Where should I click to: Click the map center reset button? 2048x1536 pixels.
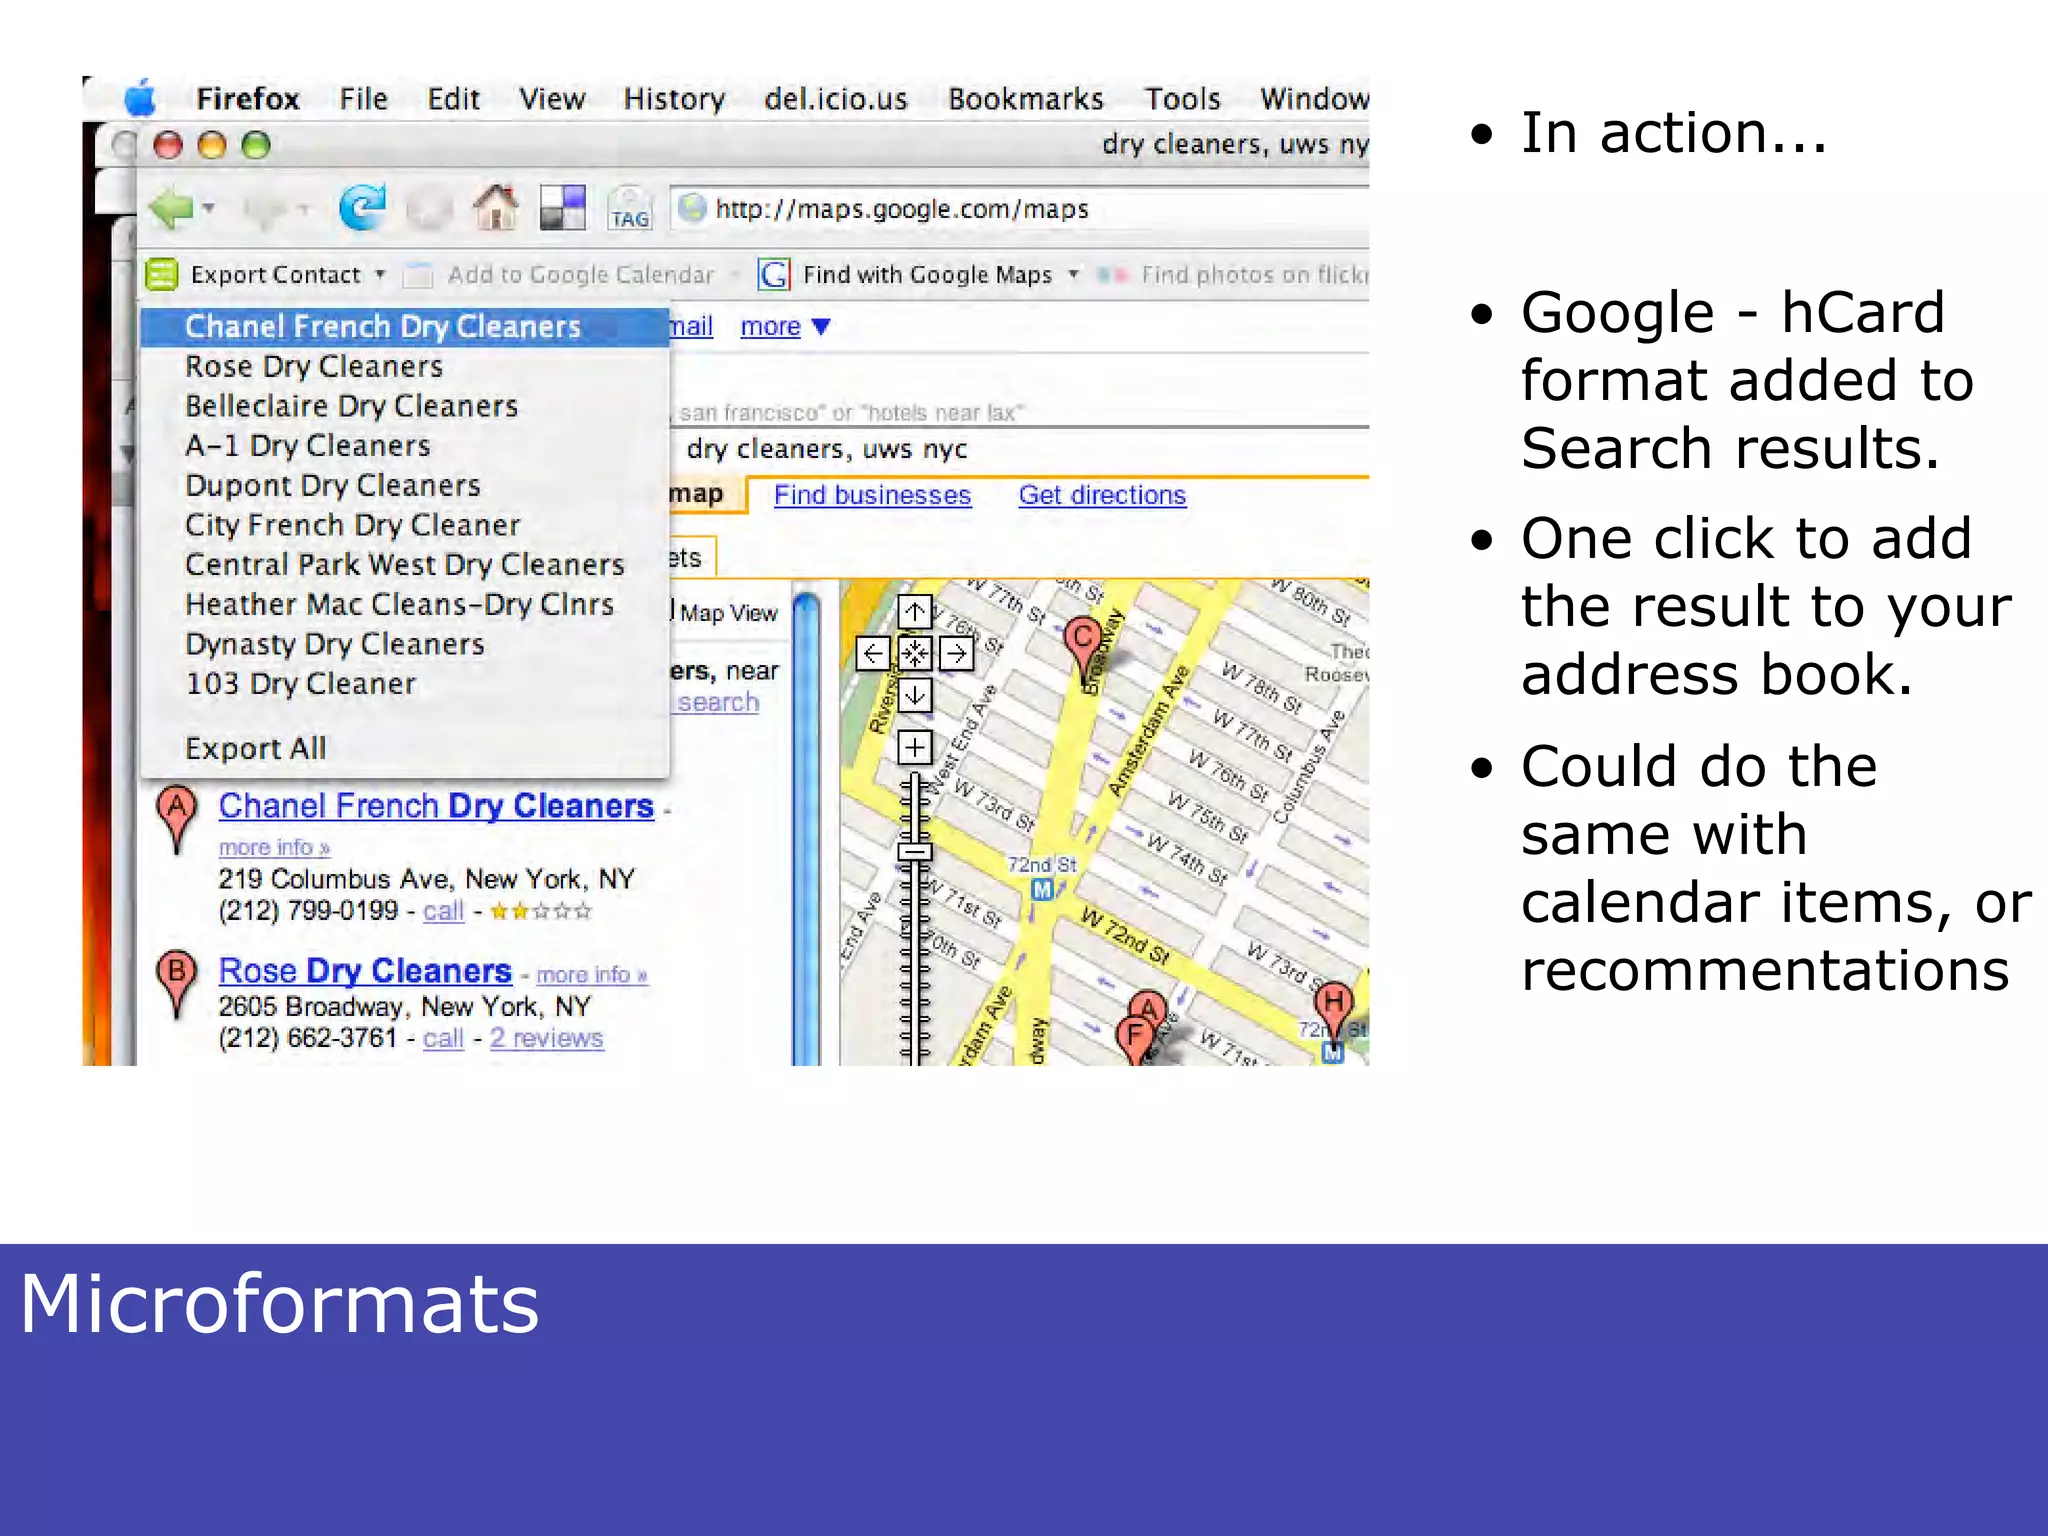tap(915, 654)
